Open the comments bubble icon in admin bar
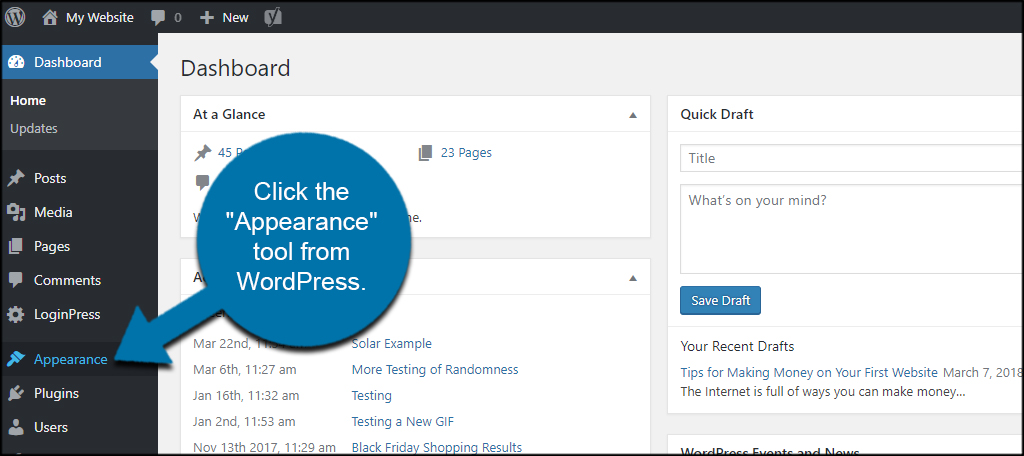 [x=158, y=18]
